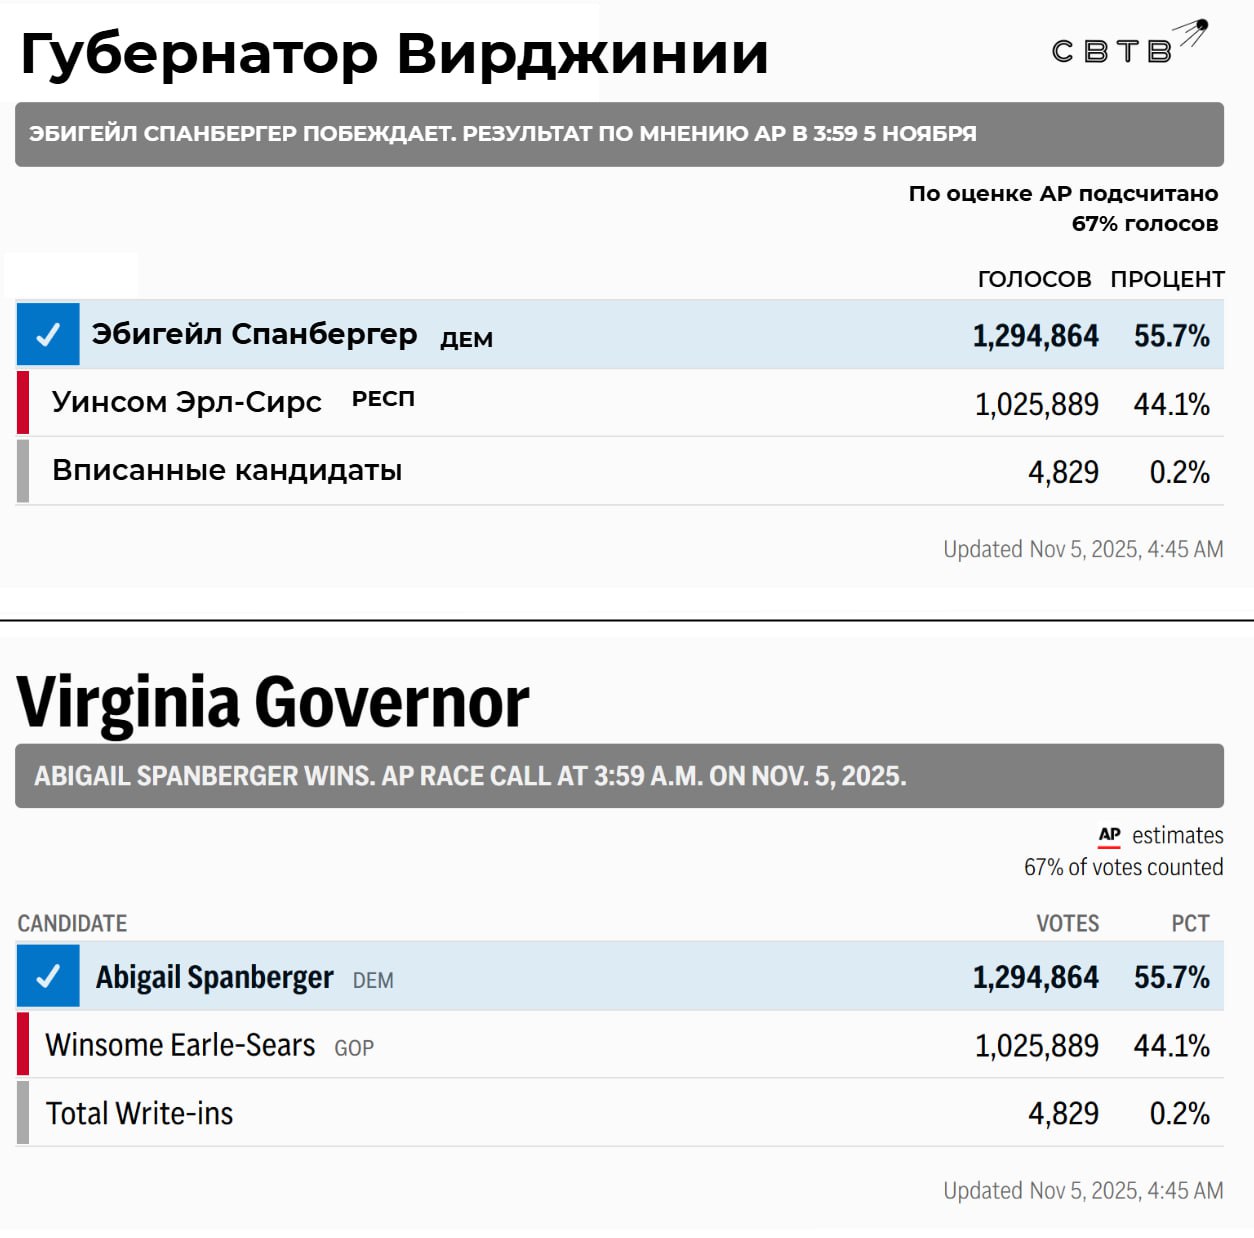Select the VOTES column header
The width and height of the screenshot is (1254, 1238).
1067,923
